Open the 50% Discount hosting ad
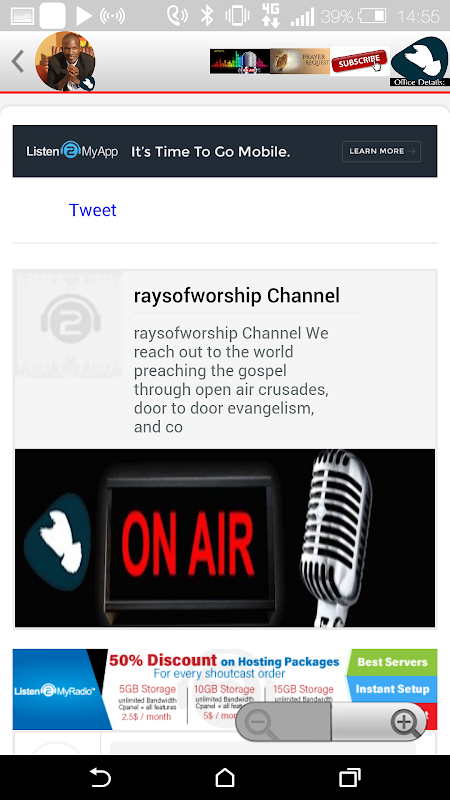 click(225, 689)
